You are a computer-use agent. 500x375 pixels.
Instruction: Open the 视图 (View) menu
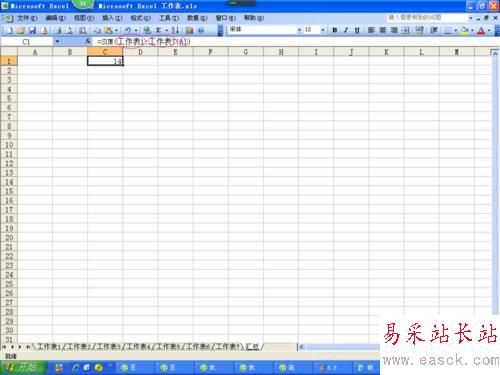tap(84, 18)
